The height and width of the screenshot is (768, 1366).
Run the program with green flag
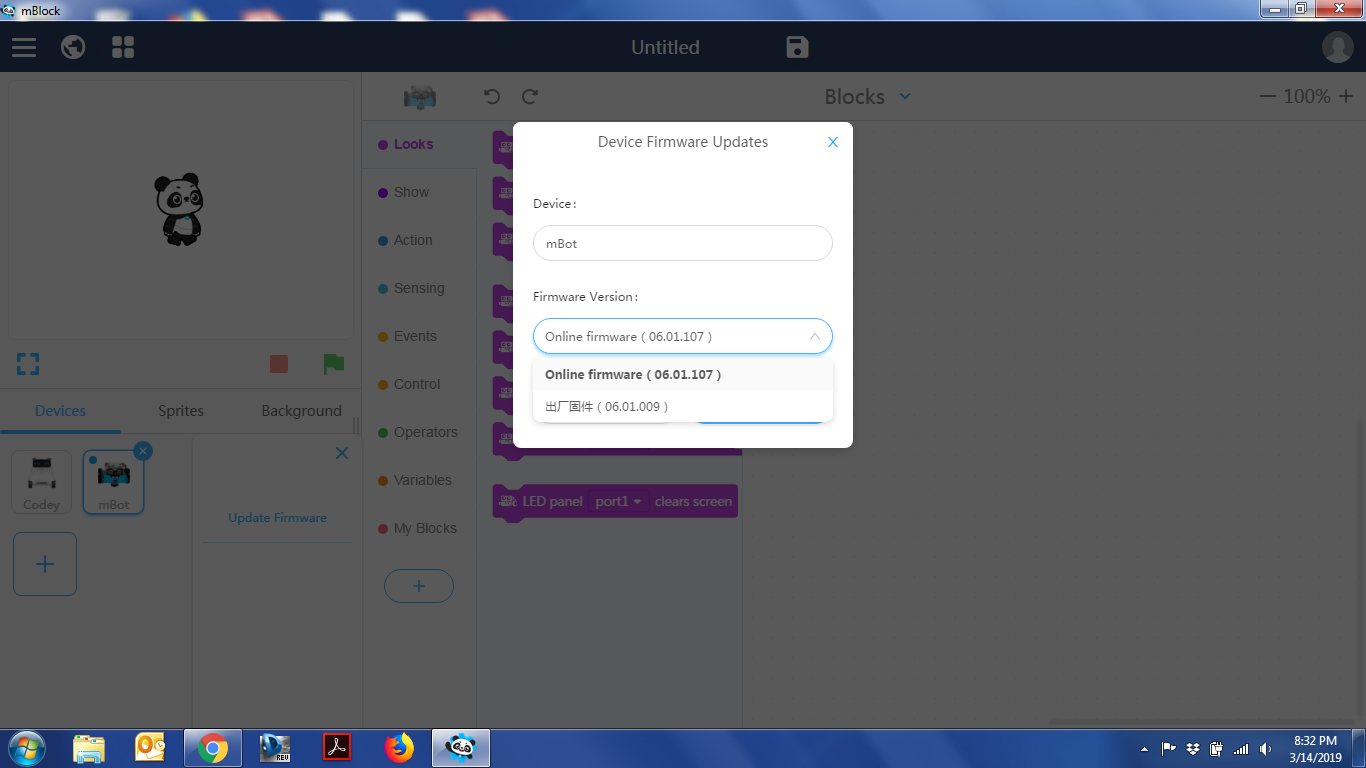pyautogui.click(x=333, y=364)
